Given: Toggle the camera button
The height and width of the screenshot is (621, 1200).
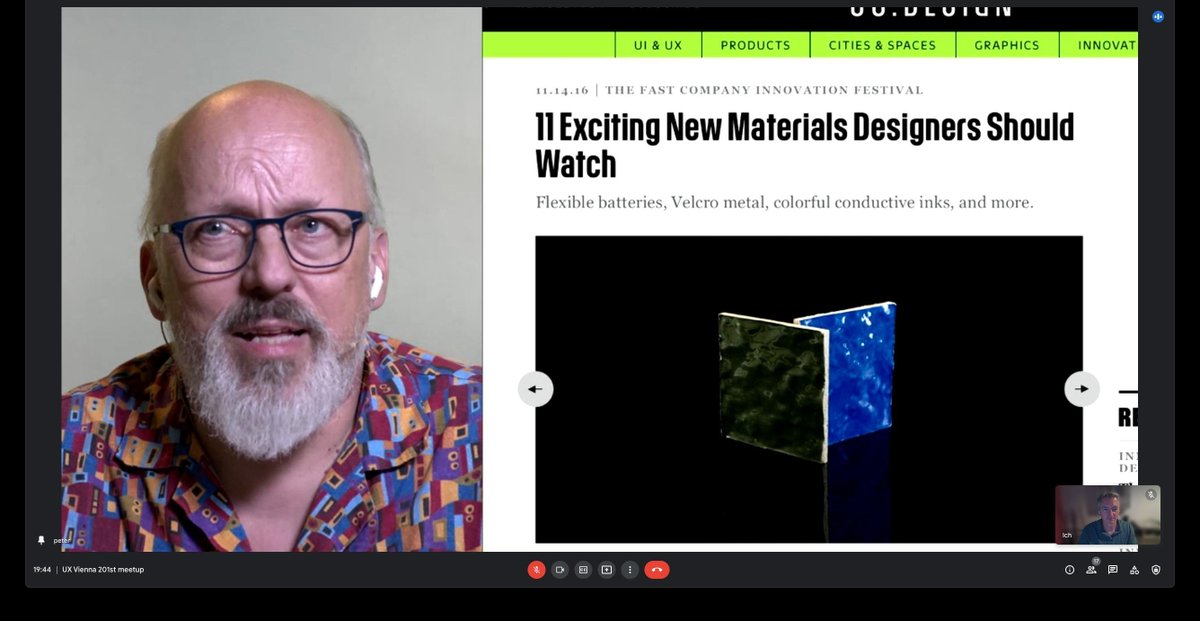Looking at the screenshot, I should (x=560, y=569).
